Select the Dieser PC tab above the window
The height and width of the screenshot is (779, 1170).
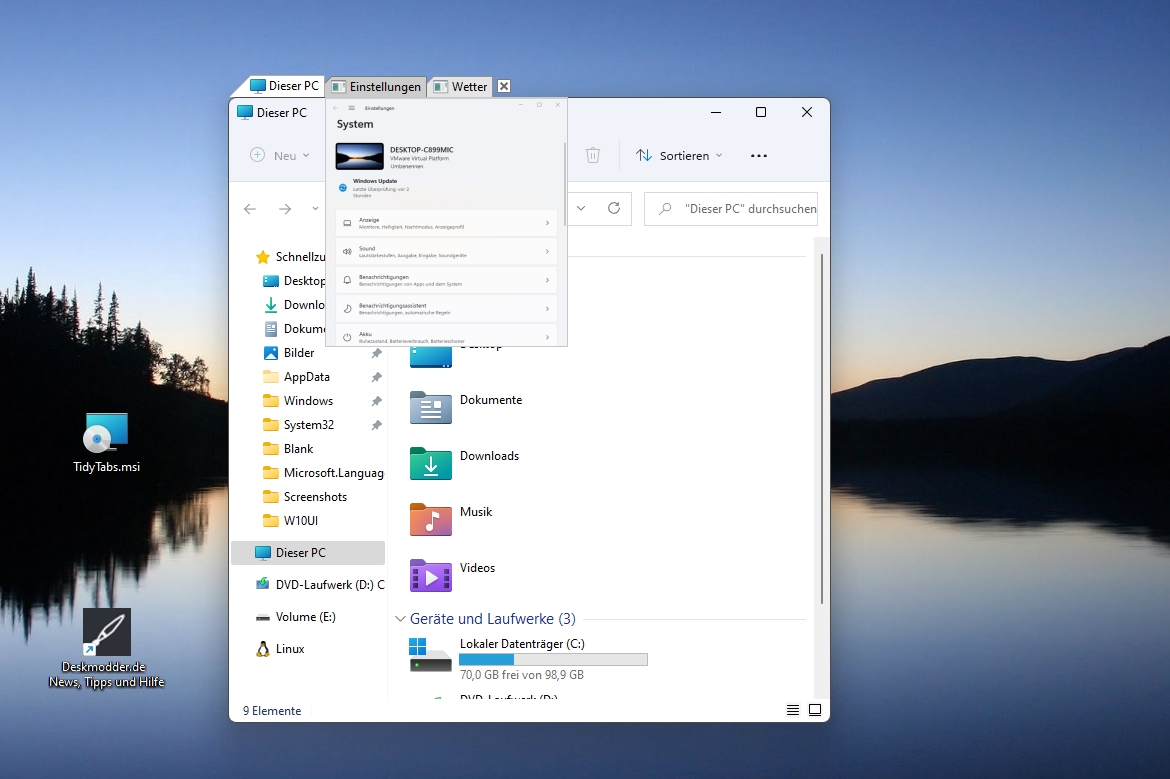click(x=284, y=86)
